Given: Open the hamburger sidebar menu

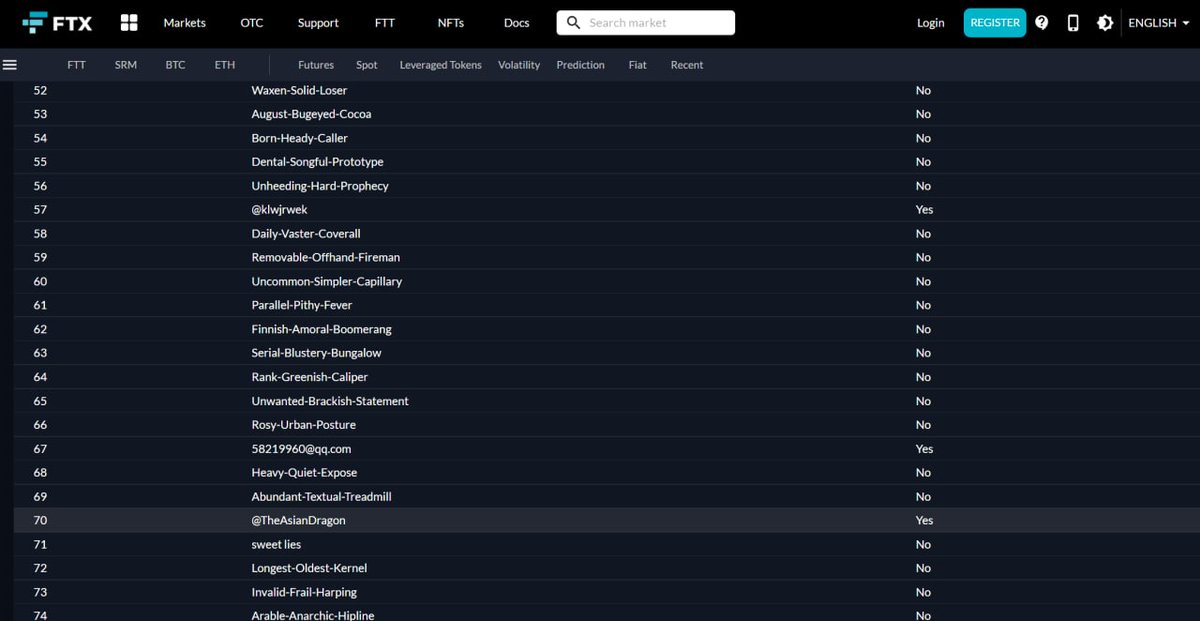Looking at the screenshot, I should (x=10, y=65).
